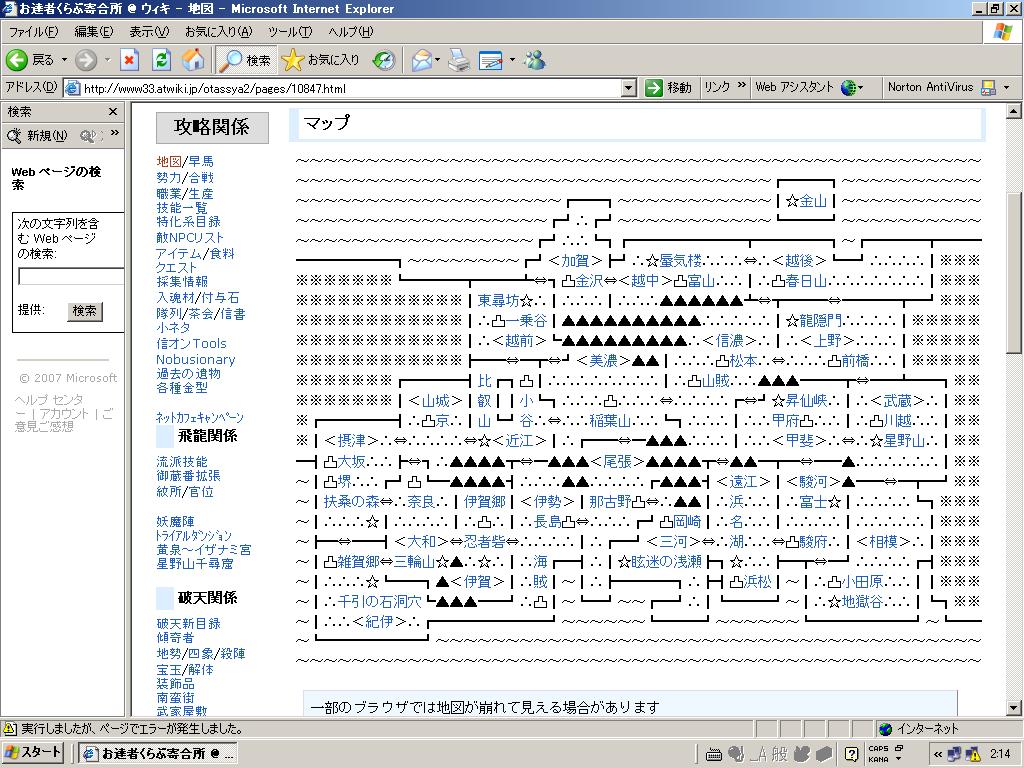Viewport: 1024px width, 768px height.
Task: Click the Start button on taskbar
Action: pos(35,753)
